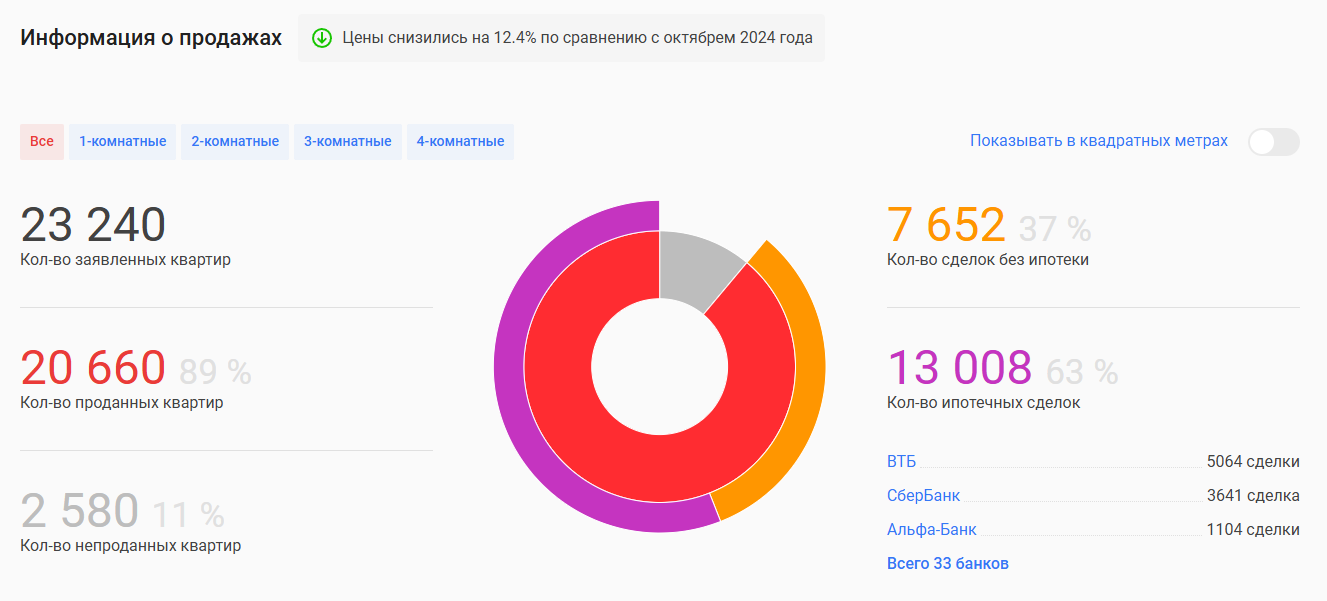Select the "Все" filter tab
The height and width of the screenshot is (601, 1327).
coord(42,142)
